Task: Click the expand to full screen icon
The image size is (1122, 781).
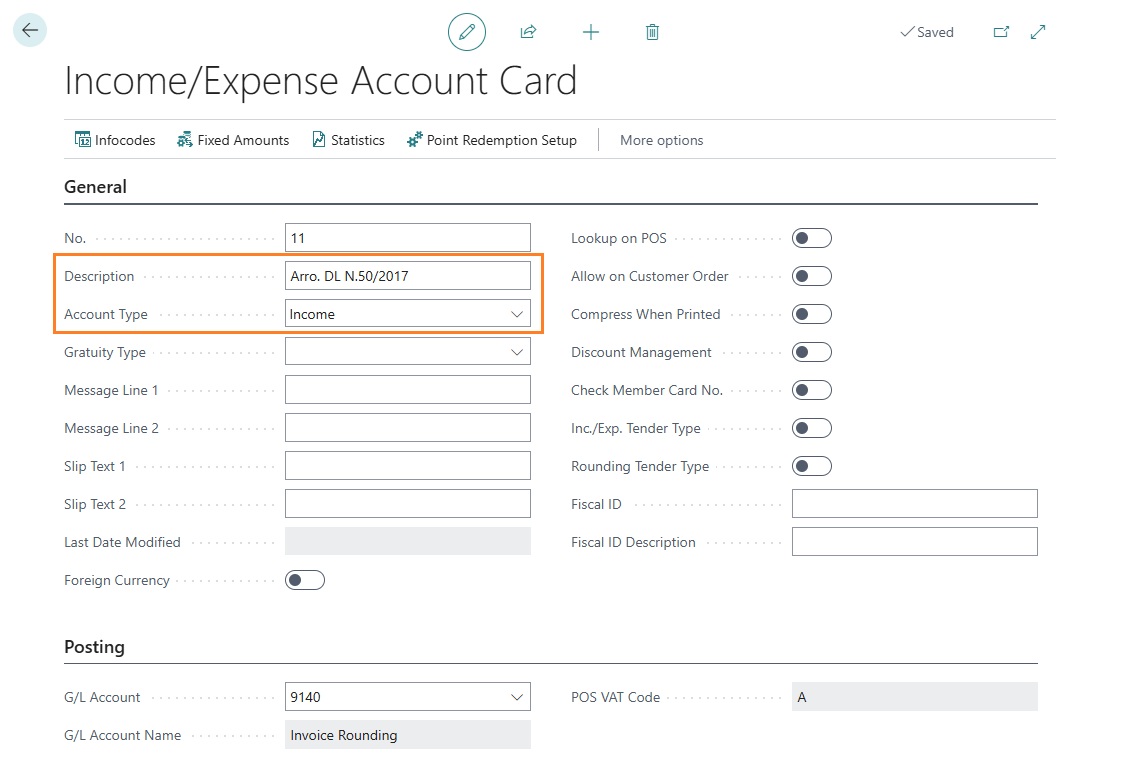Action: (x=1038, y=32)
